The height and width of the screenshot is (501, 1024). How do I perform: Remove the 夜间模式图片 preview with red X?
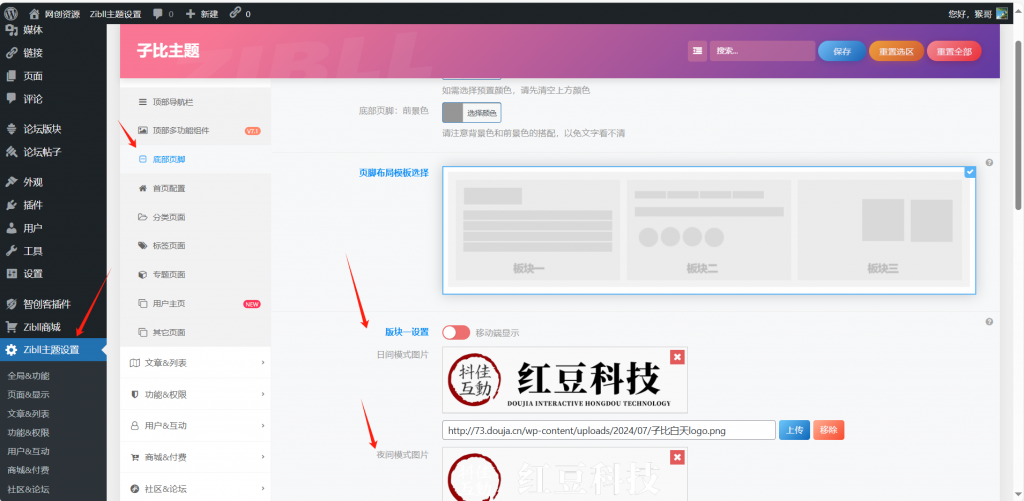click(677, 457)
